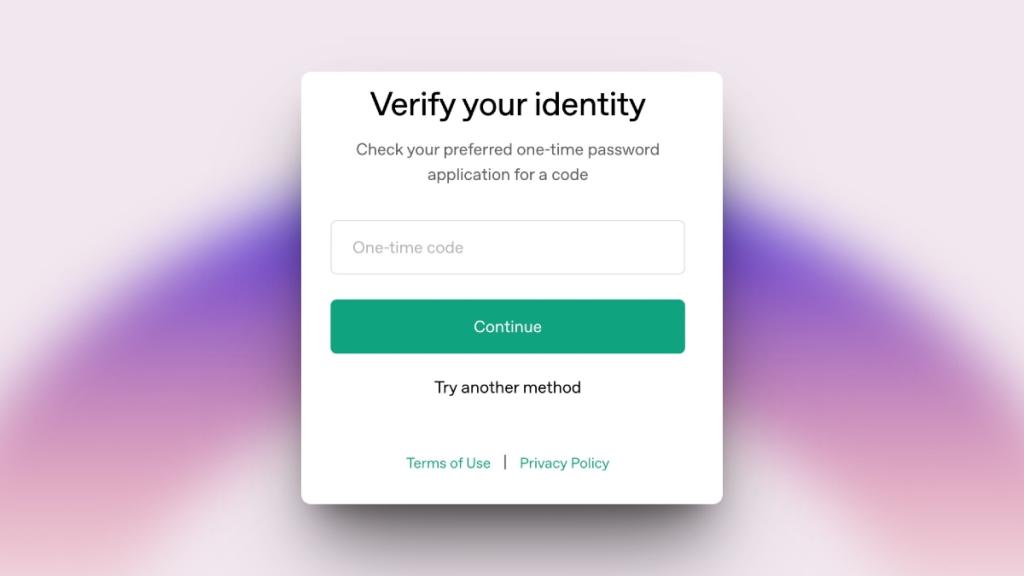Click the vertical separator between footer links
1024x576 pixels.
(x=505, y=462)
